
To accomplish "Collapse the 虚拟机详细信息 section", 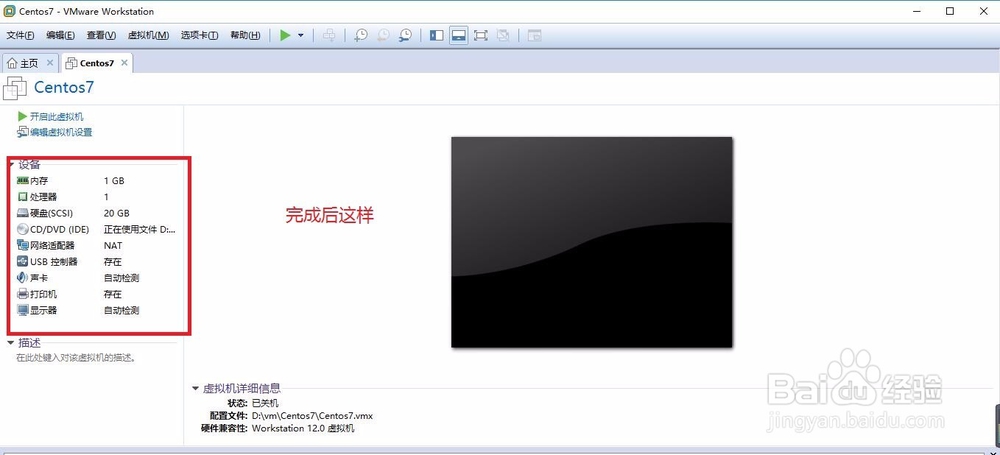I will coord(196,388).
